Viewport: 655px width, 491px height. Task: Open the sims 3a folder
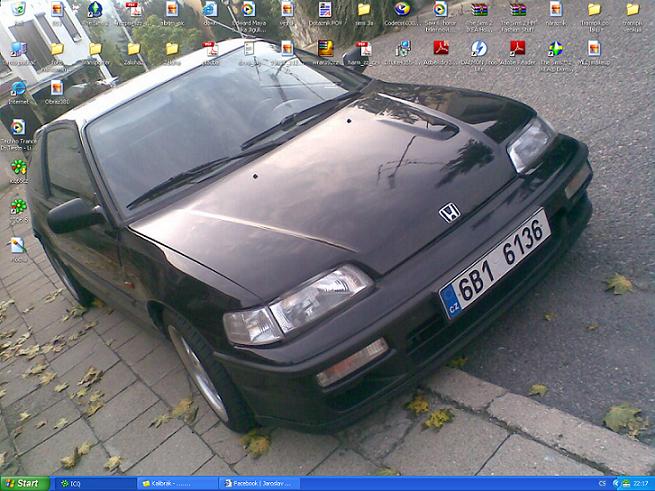[x=364, y=10]
